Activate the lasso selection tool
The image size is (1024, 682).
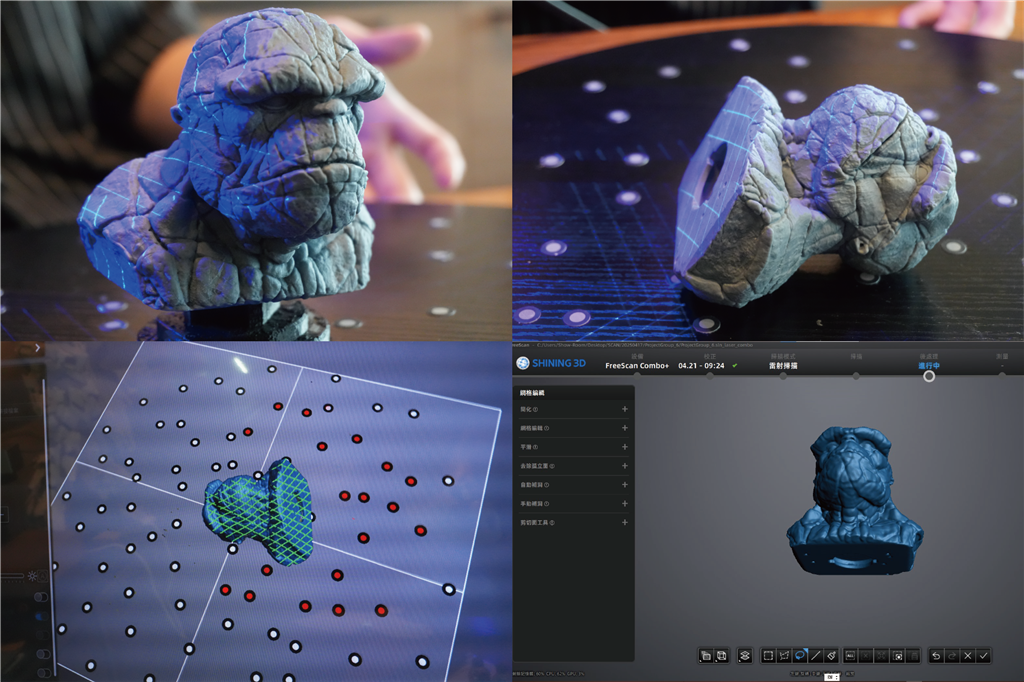(x=800, y=655)
